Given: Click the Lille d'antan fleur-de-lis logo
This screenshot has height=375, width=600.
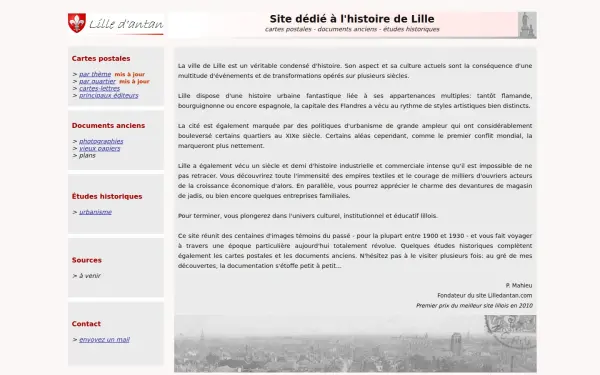Looking at the screenshot, I should [77, 23].
